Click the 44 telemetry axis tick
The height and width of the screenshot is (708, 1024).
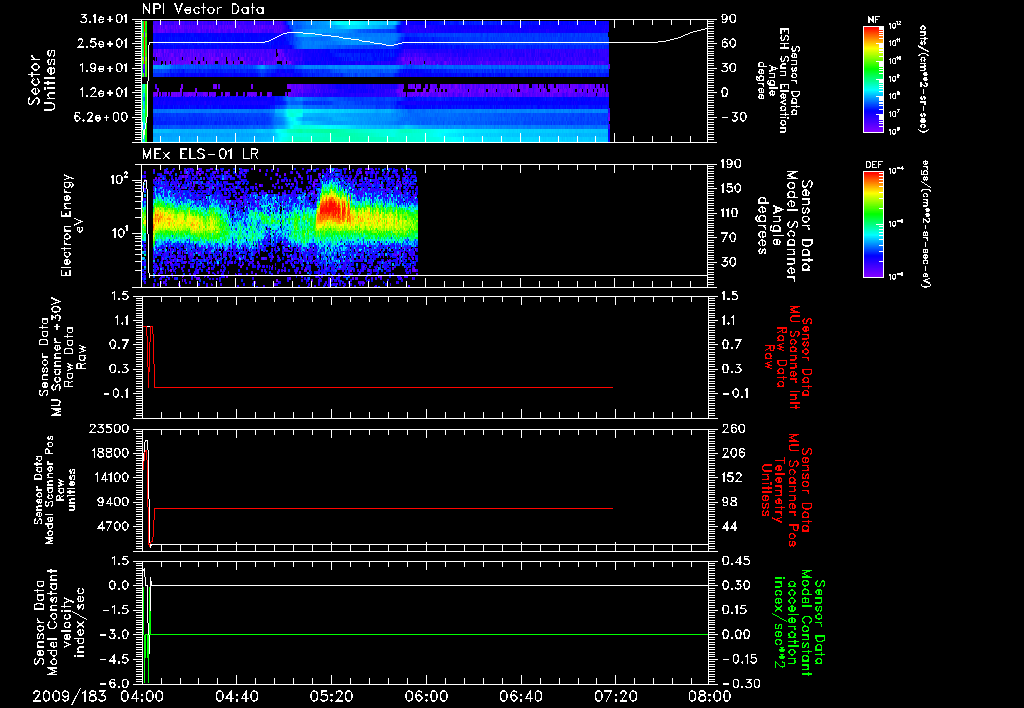(x=729, y=526)
